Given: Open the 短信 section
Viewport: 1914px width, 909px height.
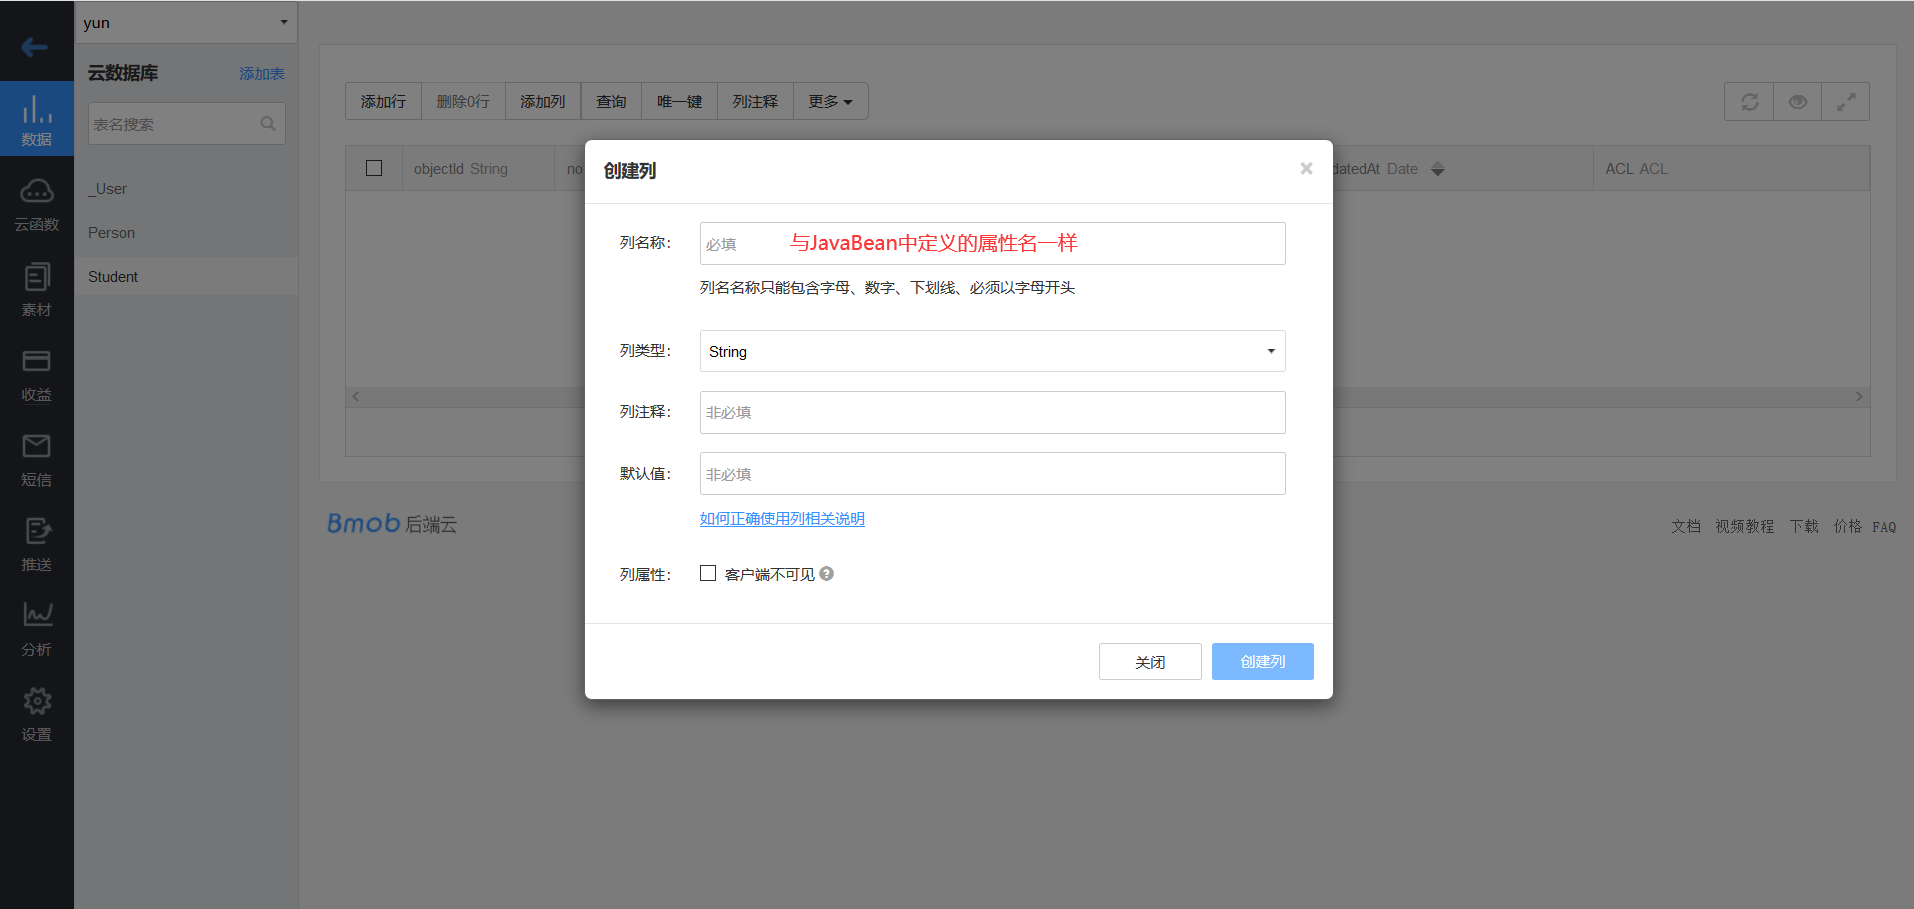Looking at the screenshot, I should click(x=37, y=458).
